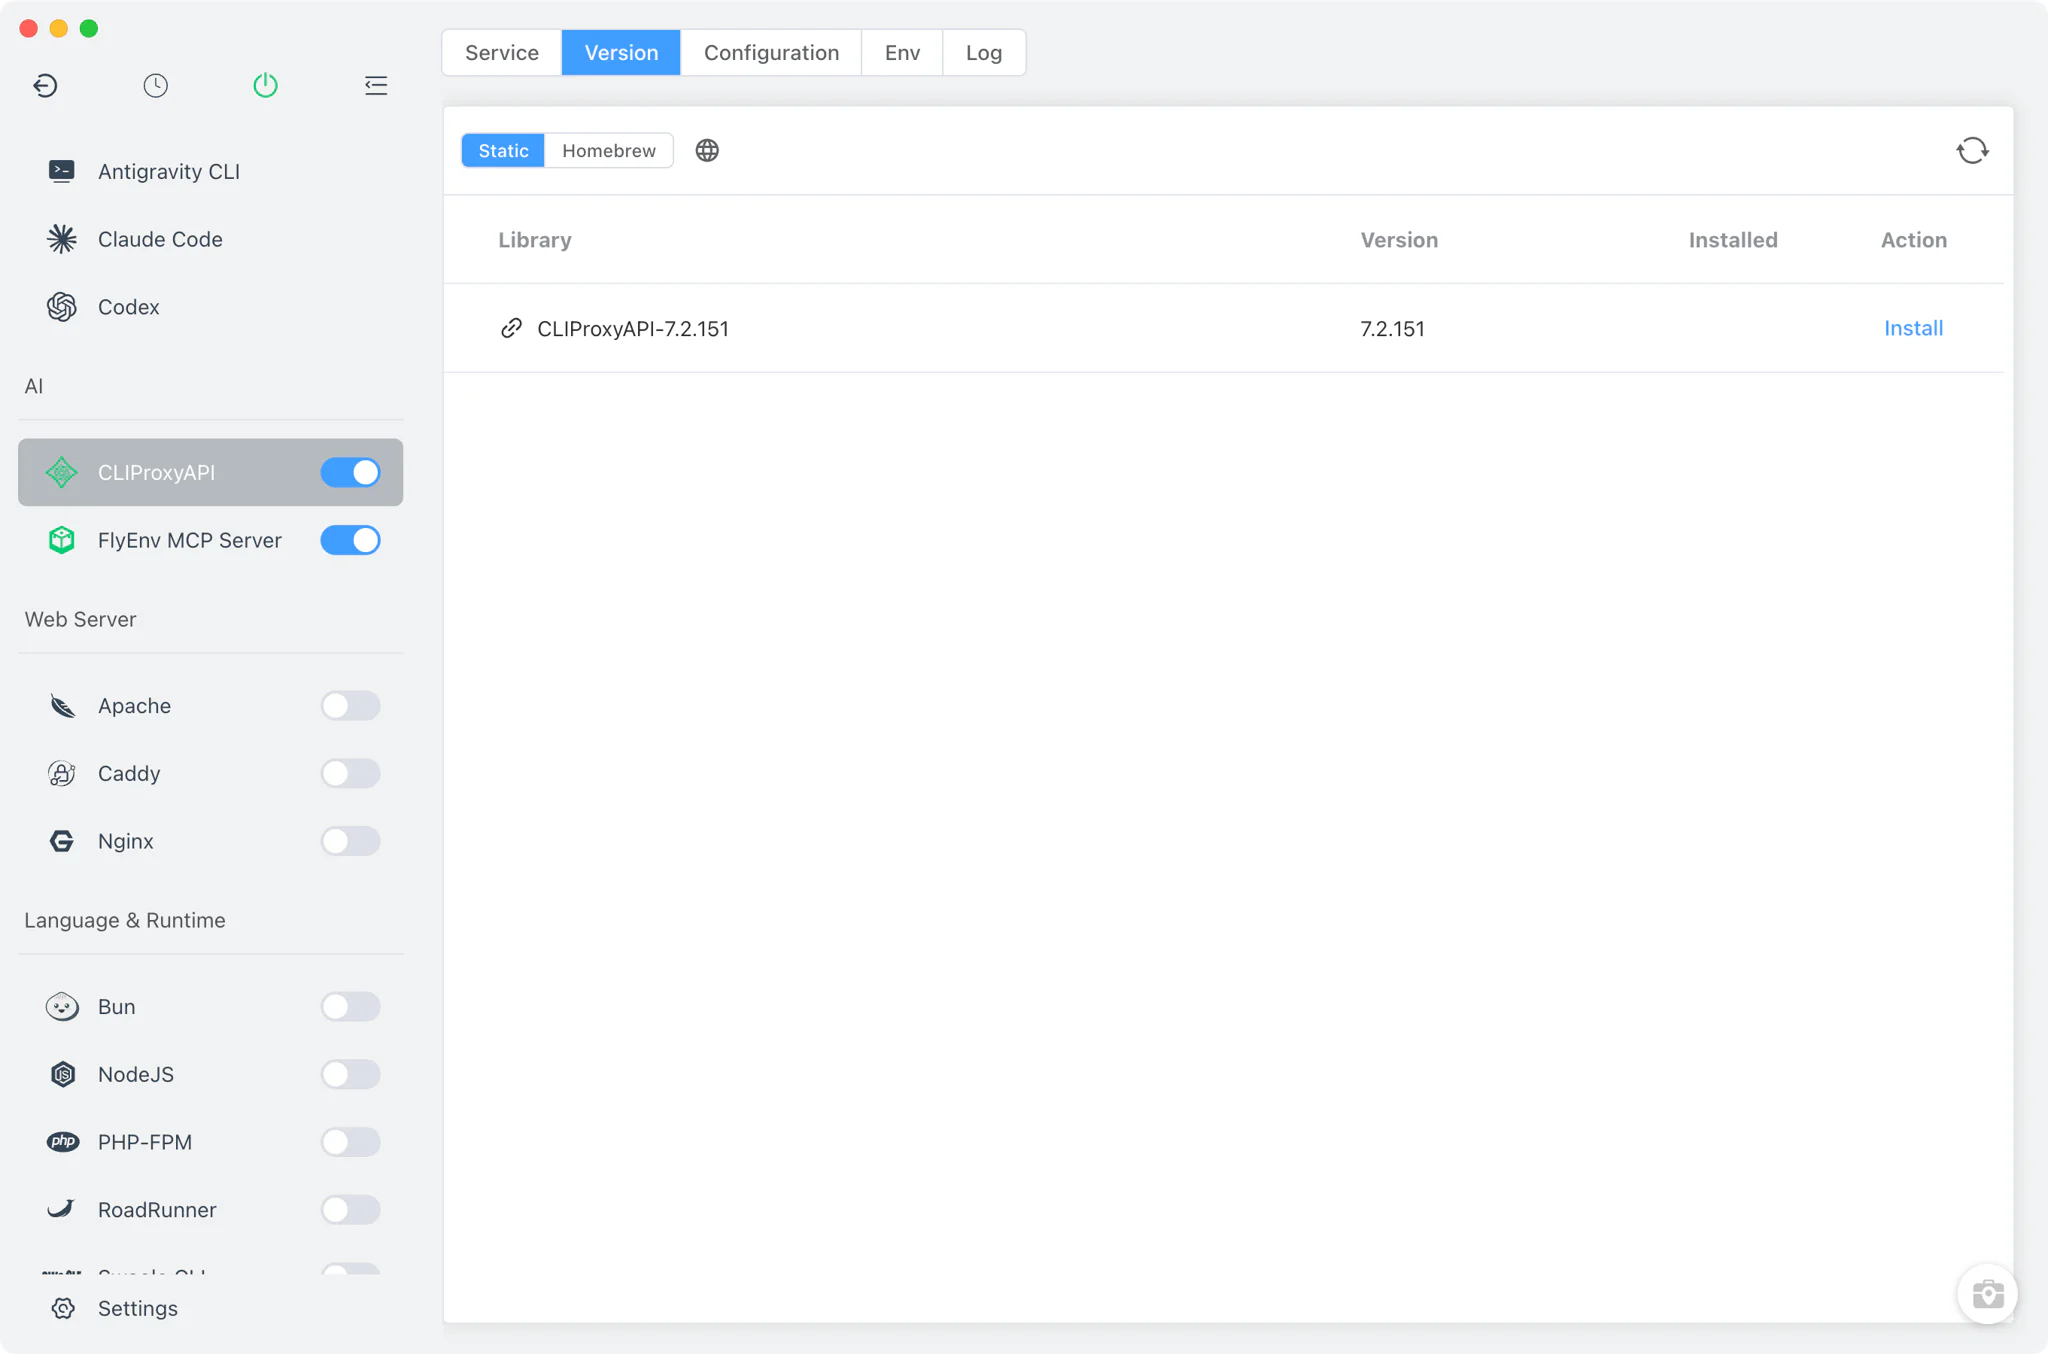This screenshot has height=1354, width=2048.
Task: Click the Language & Runtime section heading
Action: coord(125,920)
